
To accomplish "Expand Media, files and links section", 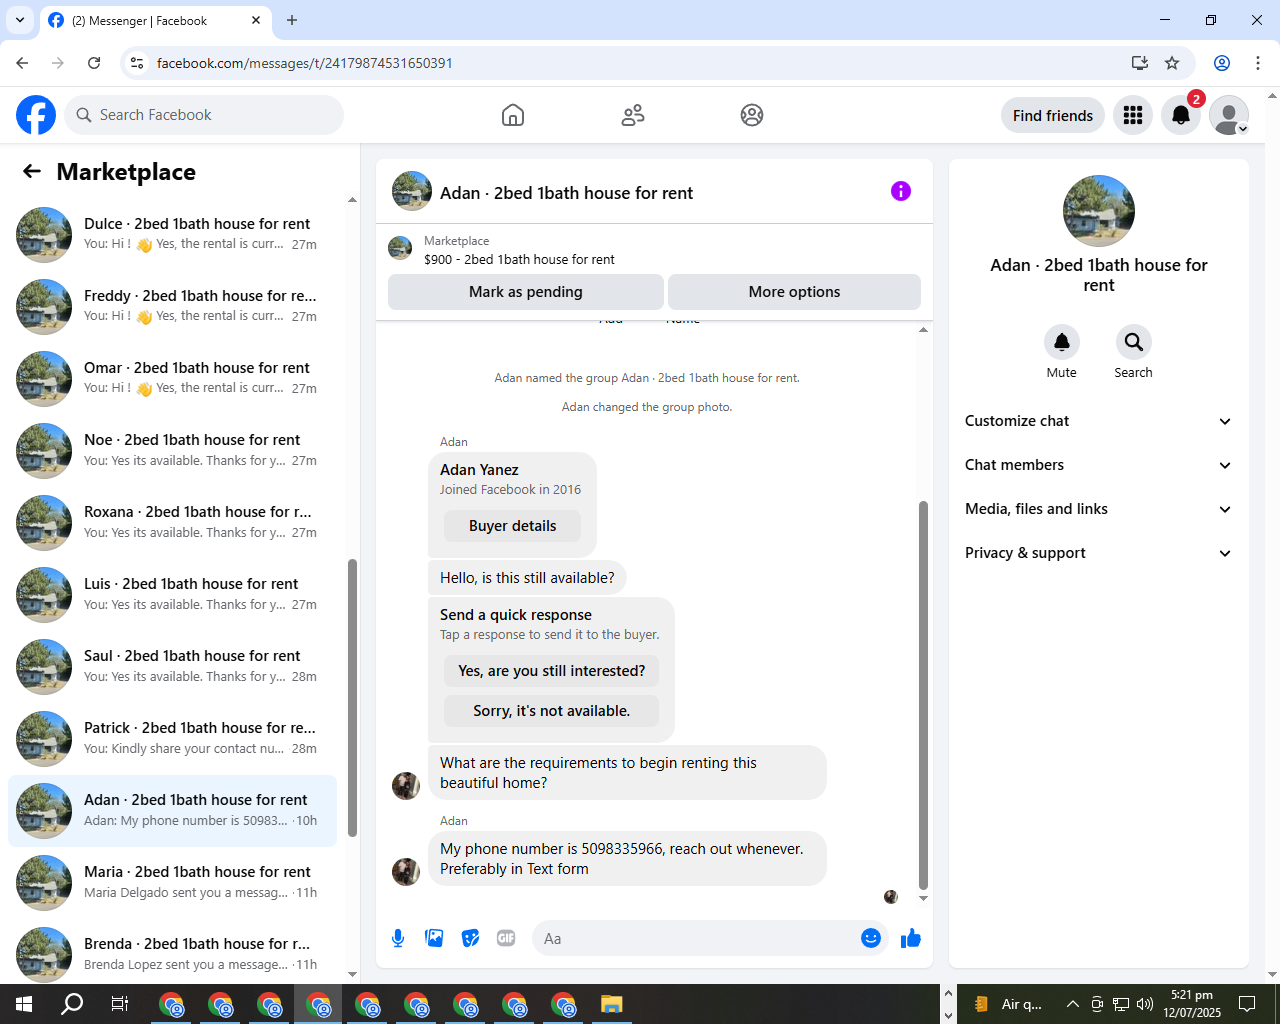I will tap(1099, 509).
